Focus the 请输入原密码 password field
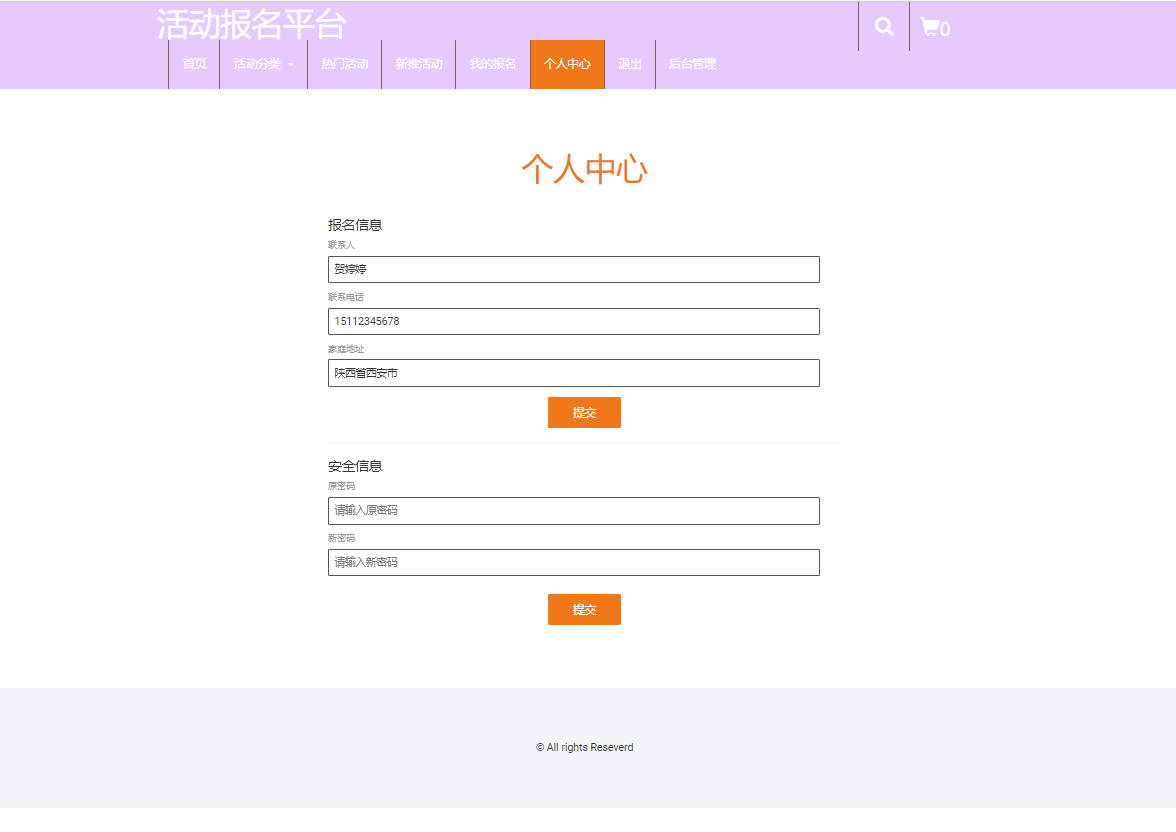Image resolution: width=1176 pixels, height=832 pixels. (x=573, y=510)
